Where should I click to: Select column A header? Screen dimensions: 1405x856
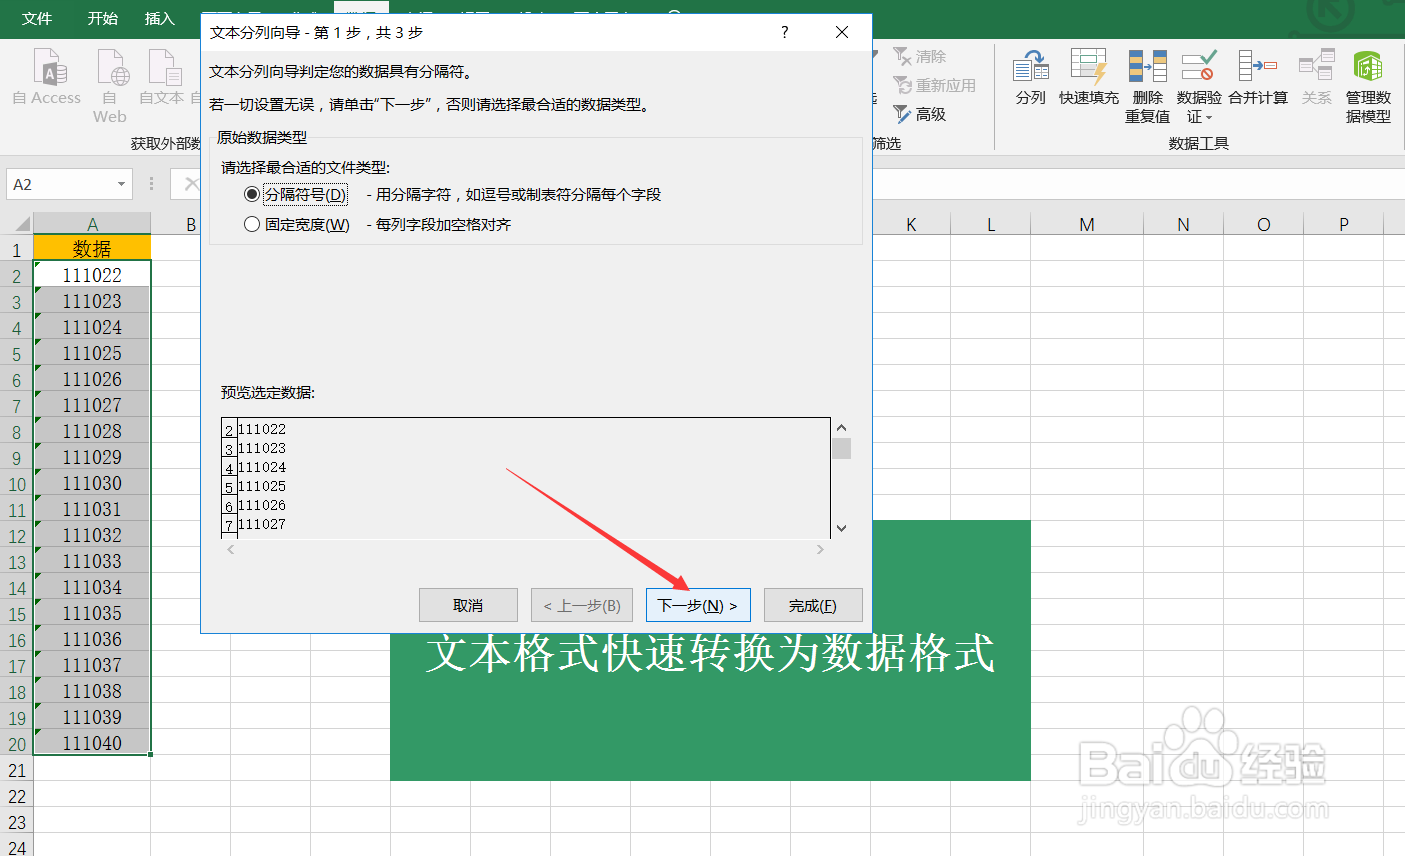pos(92,224)
